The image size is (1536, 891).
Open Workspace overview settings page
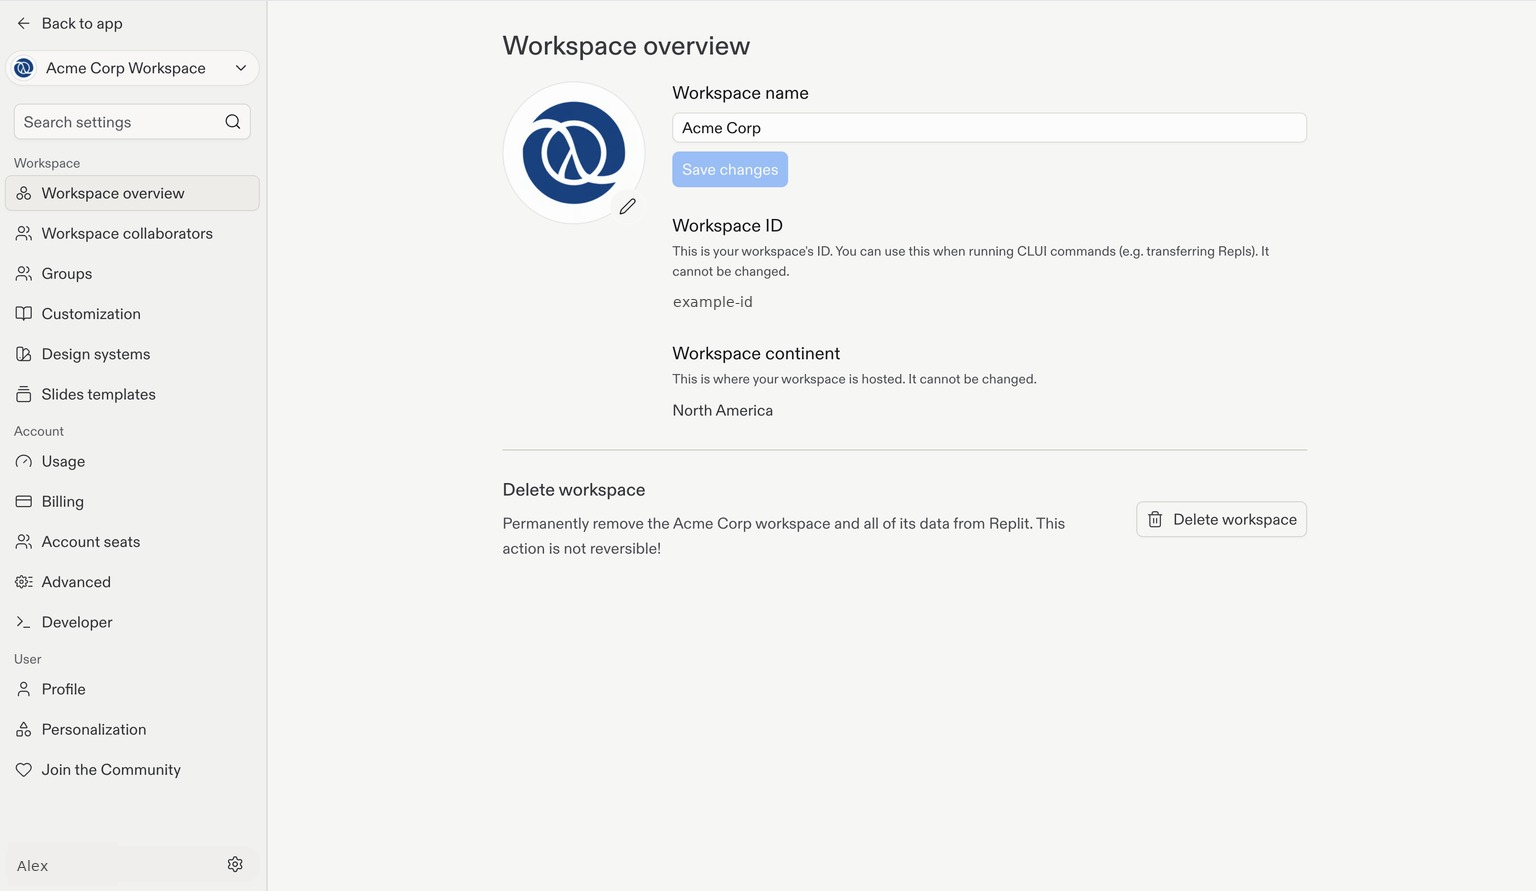coord(132,193)
